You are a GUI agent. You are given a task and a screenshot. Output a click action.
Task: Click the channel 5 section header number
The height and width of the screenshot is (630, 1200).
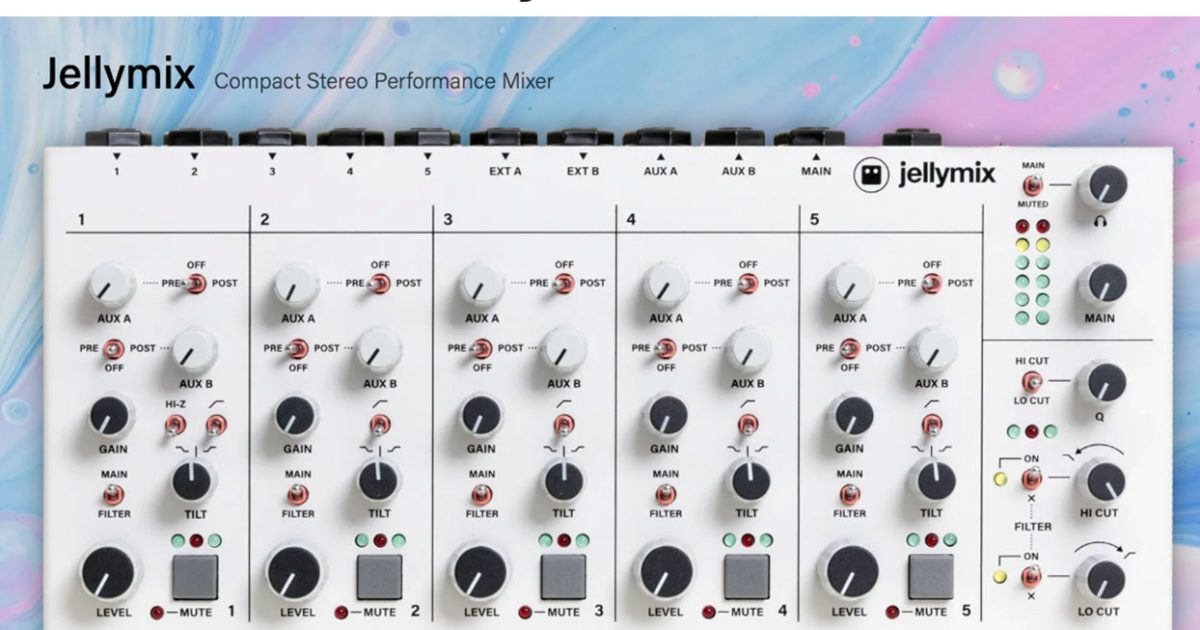coord(814,219)
